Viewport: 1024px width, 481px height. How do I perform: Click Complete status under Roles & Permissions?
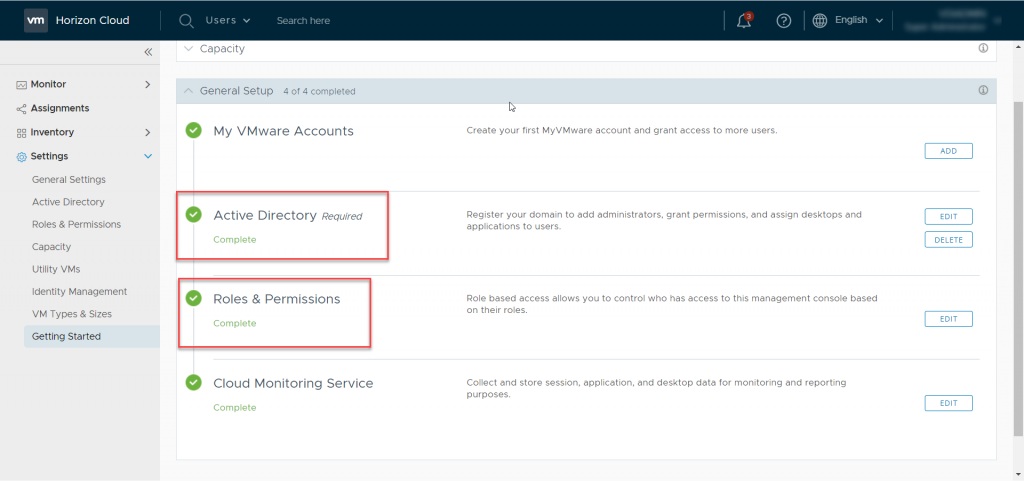[x=234, y=323]
